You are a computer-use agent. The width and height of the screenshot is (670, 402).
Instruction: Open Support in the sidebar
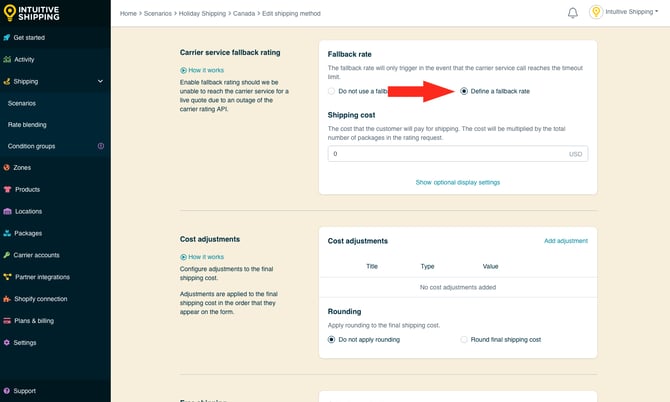tap(24, 391)
